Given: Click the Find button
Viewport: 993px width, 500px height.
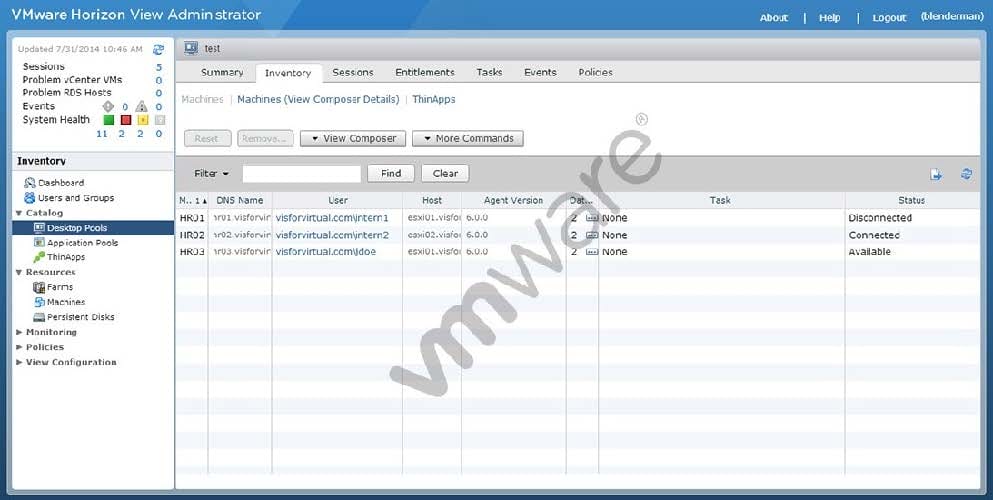Looking at the screenshot, I should pos(391,173).
